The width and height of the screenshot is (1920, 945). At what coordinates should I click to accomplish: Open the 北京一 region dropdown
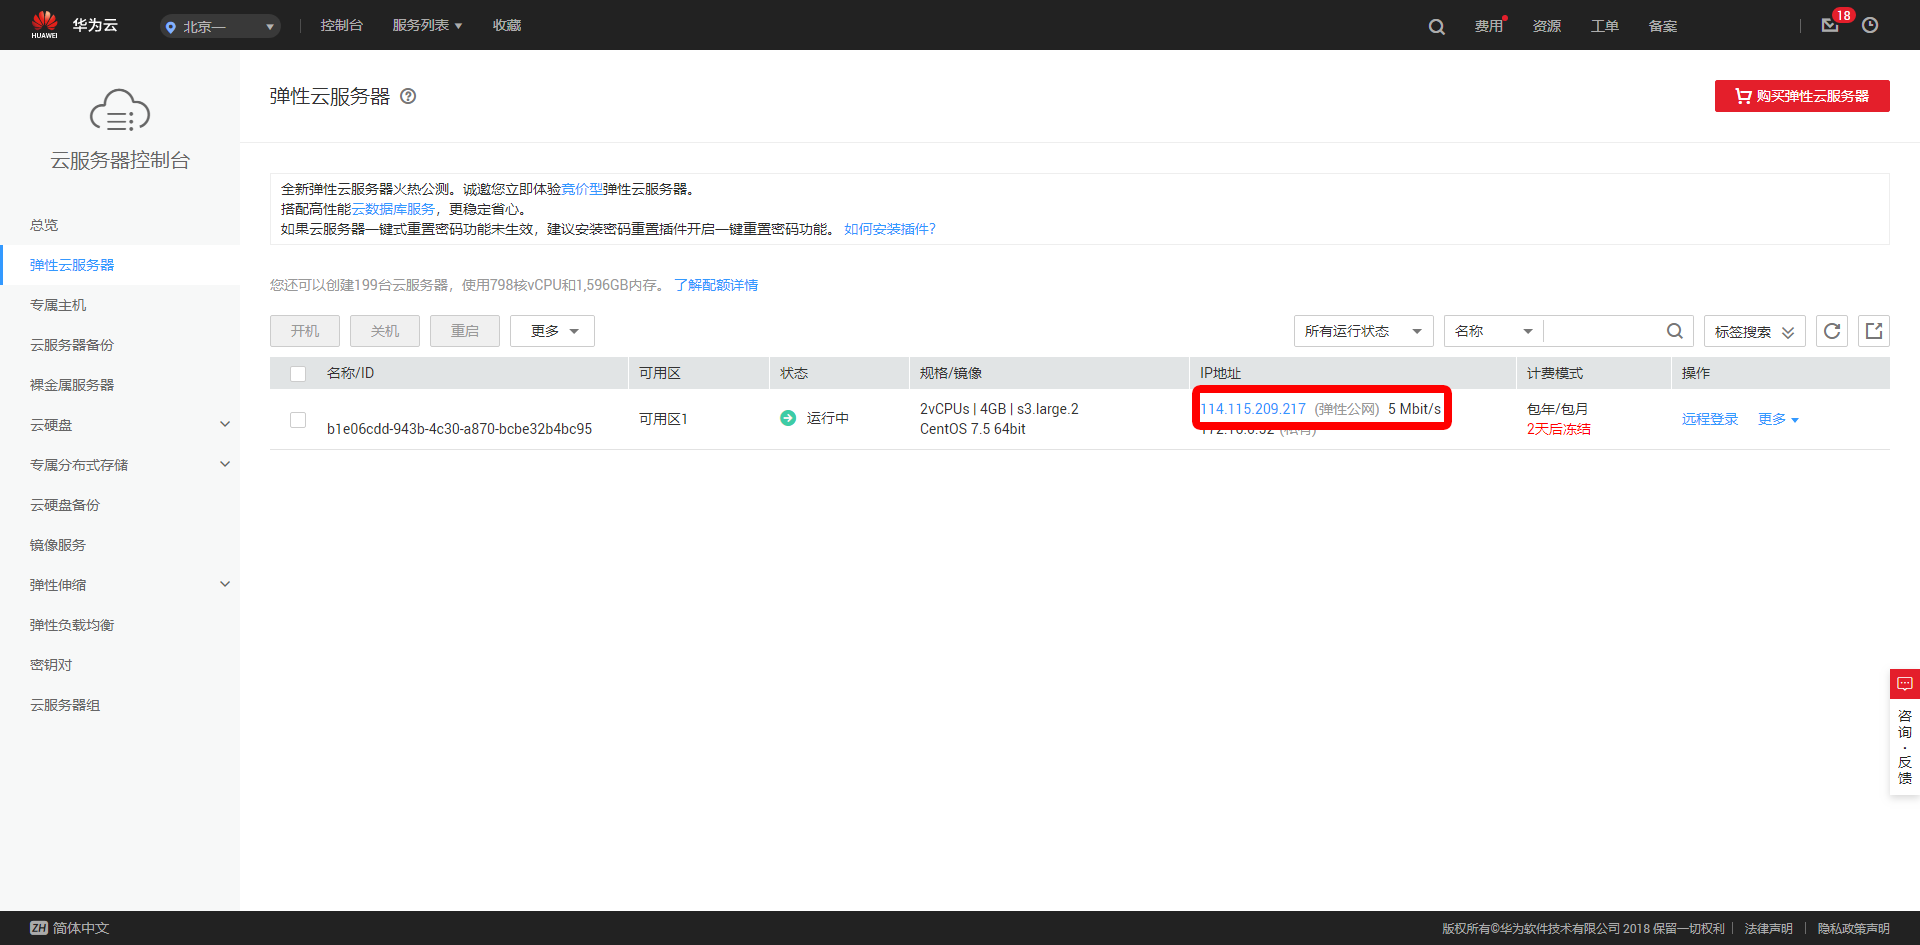point(220,26)
